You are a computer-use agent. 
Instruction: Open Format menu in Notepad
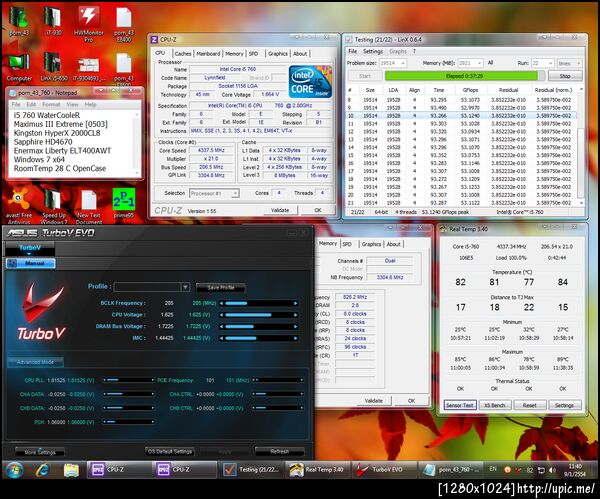click(51, 104)
